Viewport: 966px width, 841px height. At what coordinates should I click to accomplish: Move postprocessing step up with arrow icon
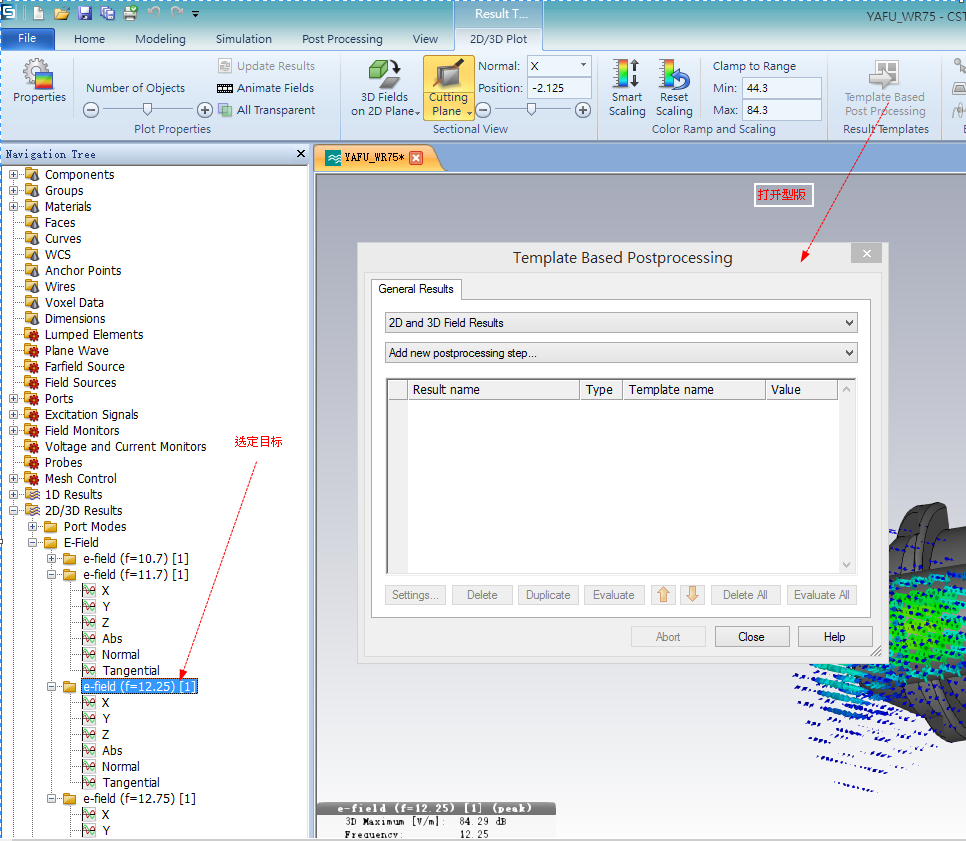(x=664, y=595)
